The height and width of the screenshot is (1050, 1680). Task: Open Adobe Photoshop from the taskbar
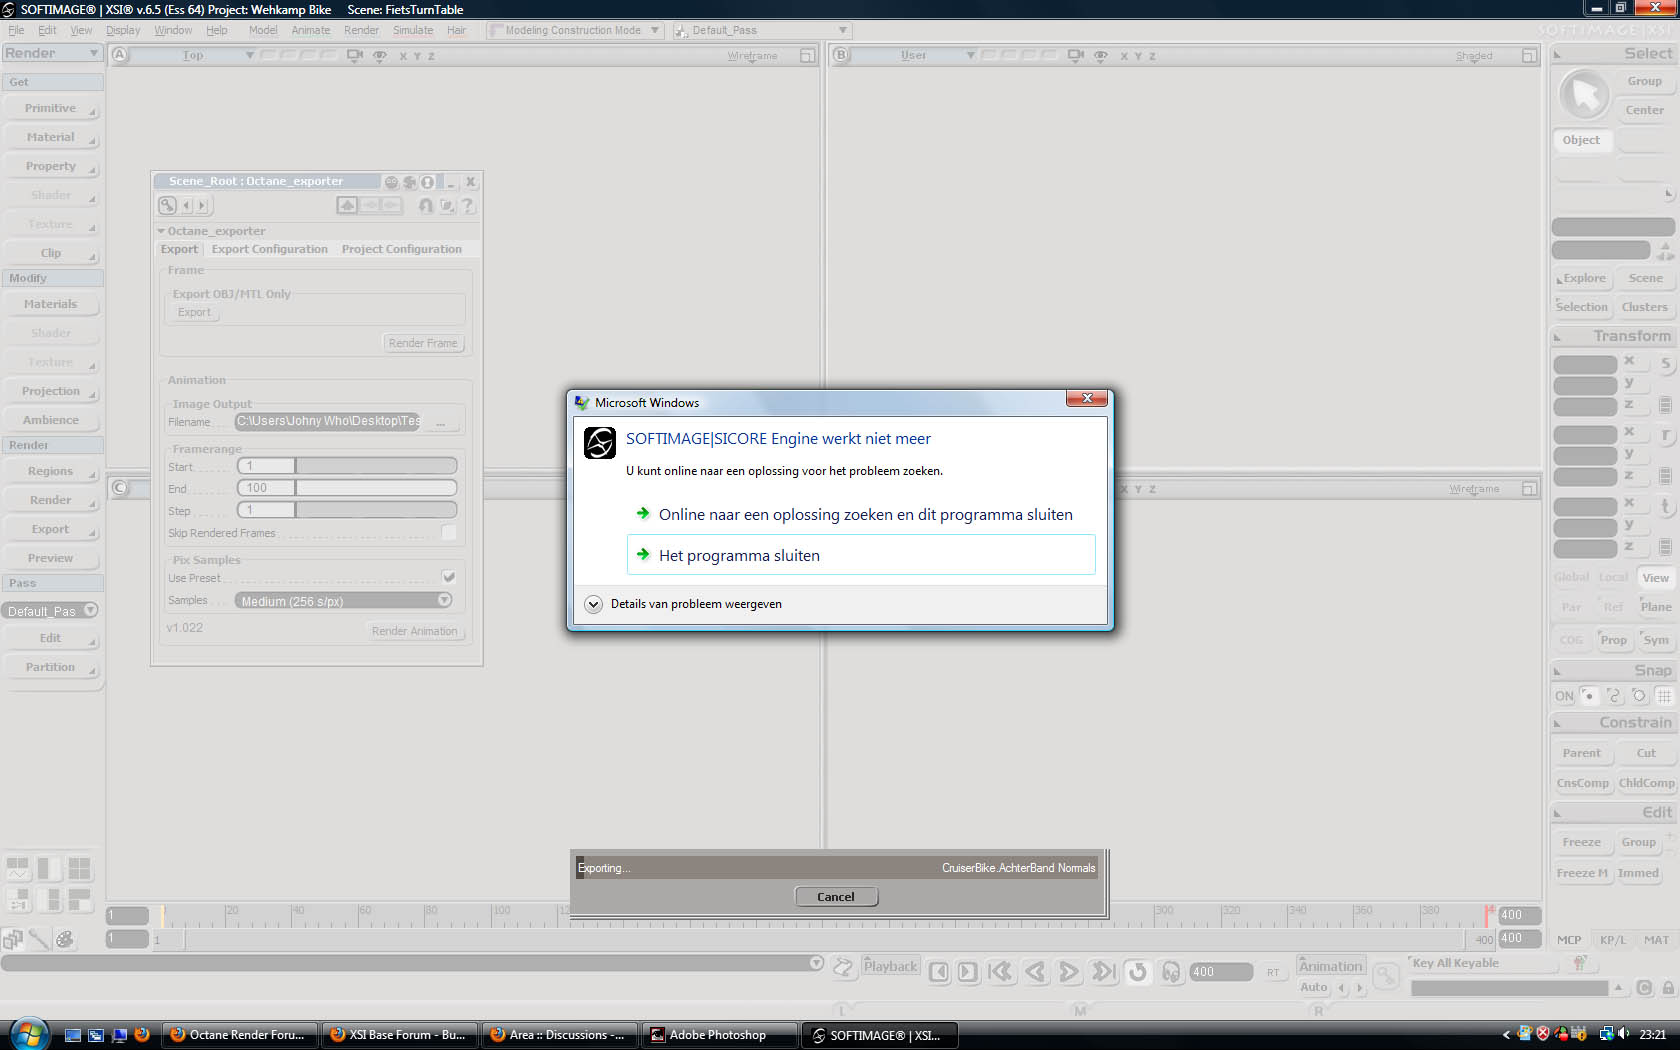(x=720, y=1035)
